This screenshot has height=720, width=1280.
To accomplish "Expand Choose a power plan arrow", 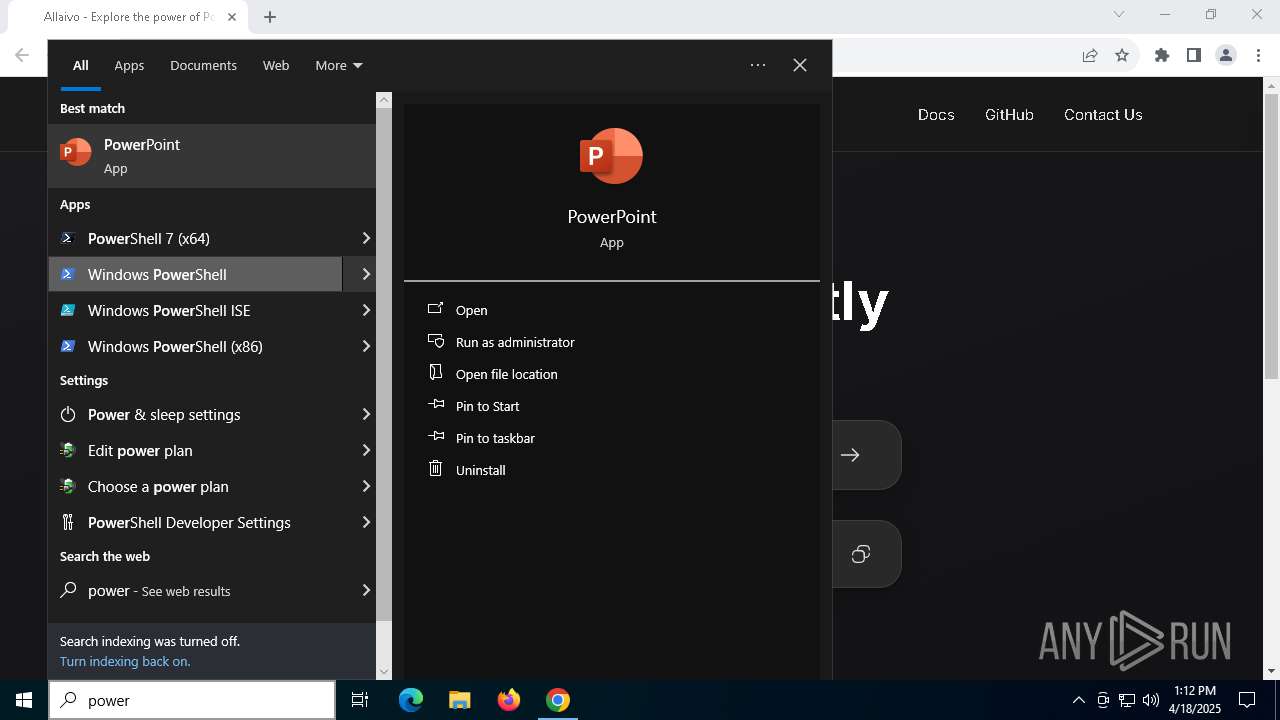I will [x=365, y=486].
